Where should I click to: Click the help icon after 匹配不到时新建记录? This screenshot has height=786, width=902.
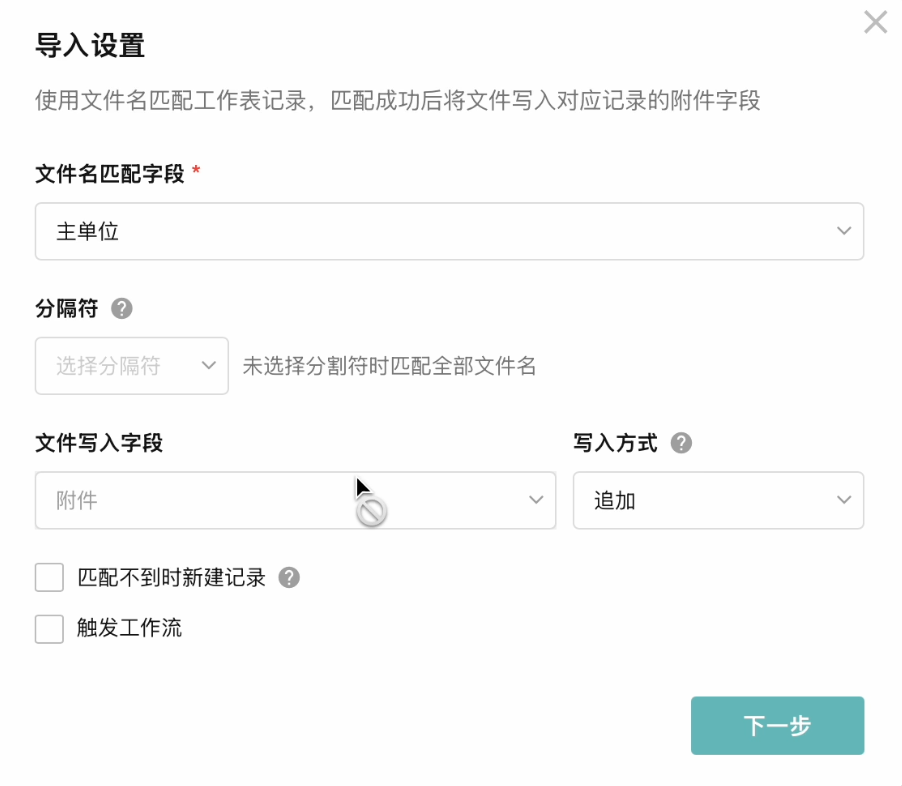(x=289, y=577)
